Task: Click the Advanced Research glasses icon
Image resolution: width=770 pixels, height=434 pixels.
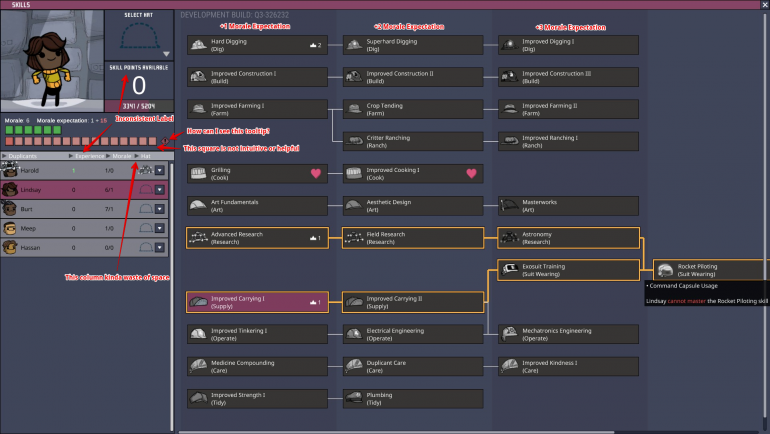Action: 198,238
